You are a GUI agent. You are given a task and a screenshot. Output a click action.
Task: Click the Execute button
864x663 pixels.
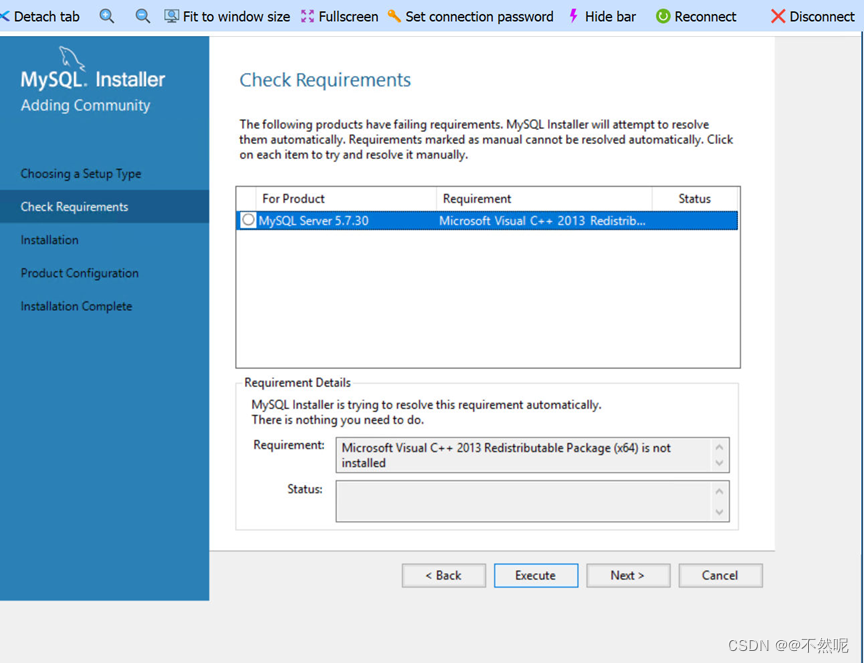click(x=536, y=575)
